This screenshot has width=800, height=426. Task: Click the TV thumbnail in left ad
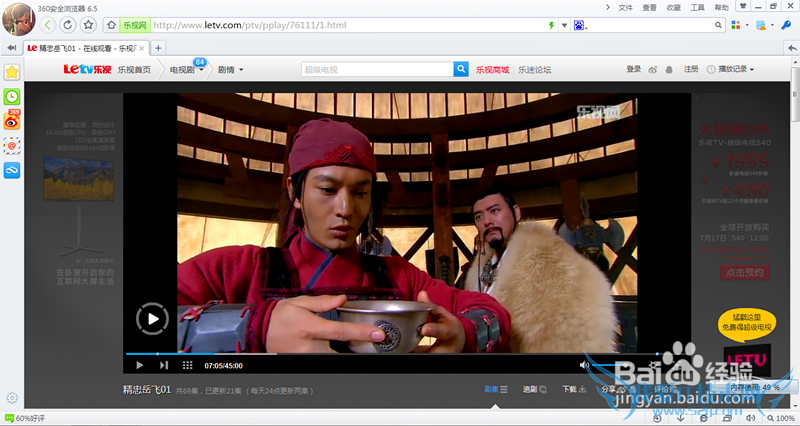[79, 178]
